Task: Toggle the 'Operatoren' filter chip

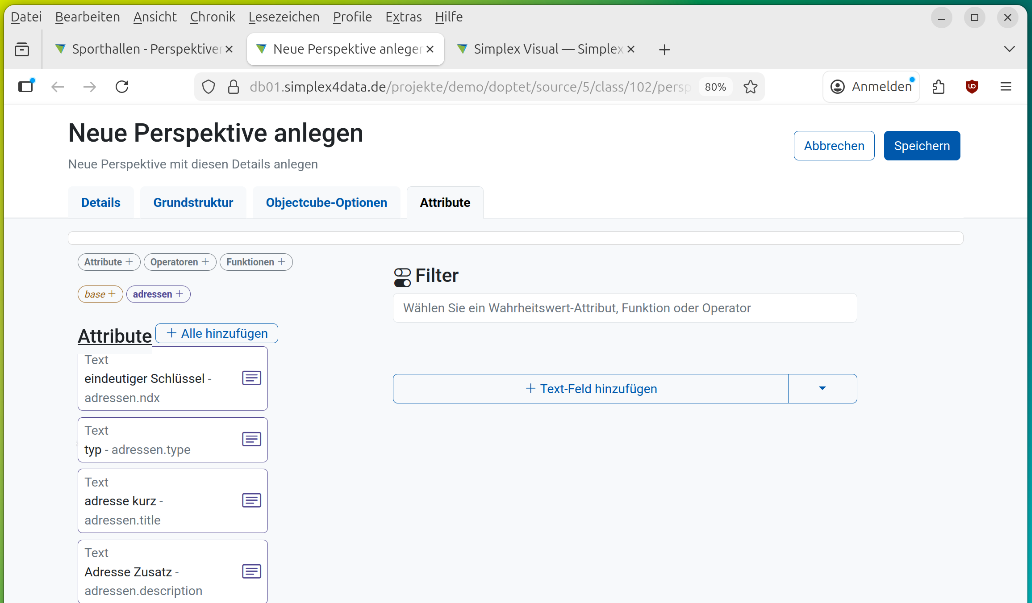Action: 180,262
